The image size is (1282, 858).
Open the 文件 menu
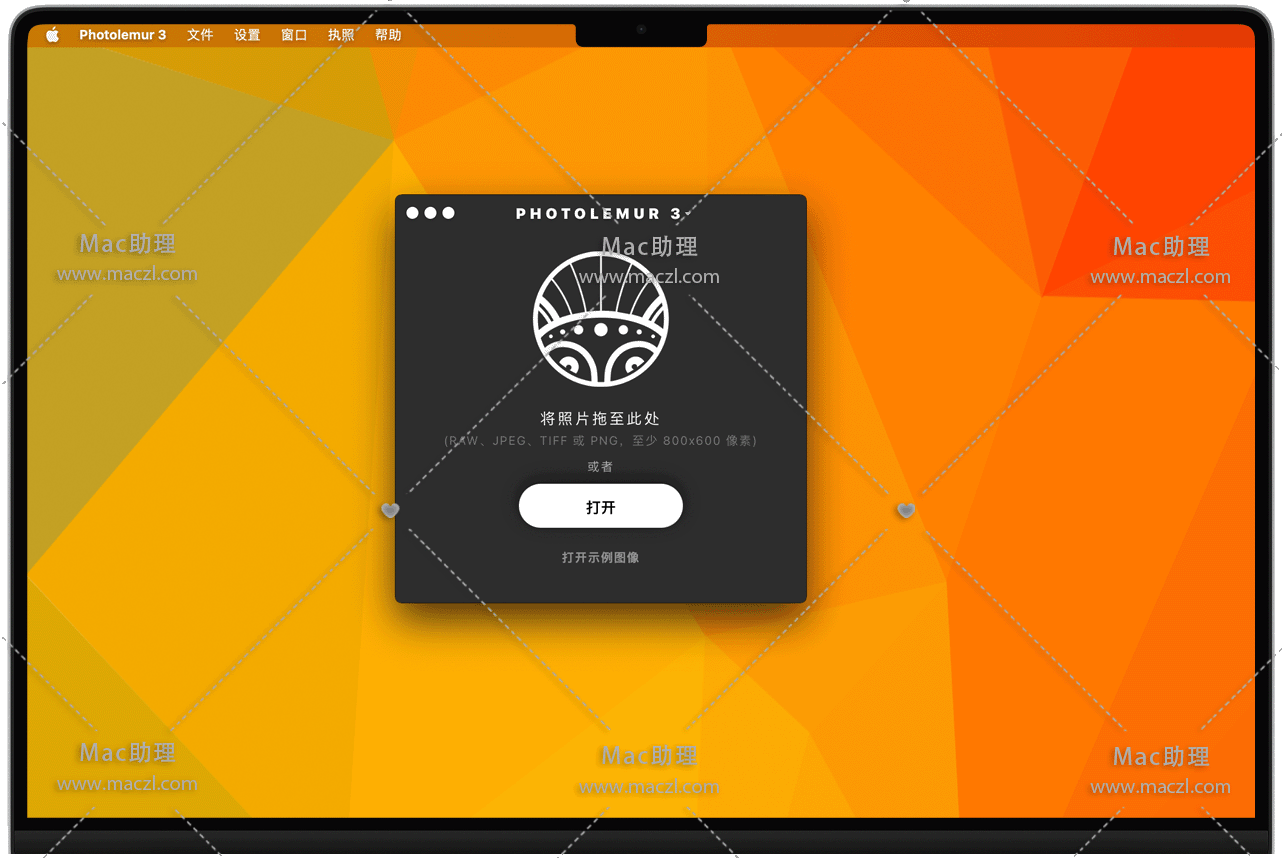pyautogui.click(x=200, y=35)
